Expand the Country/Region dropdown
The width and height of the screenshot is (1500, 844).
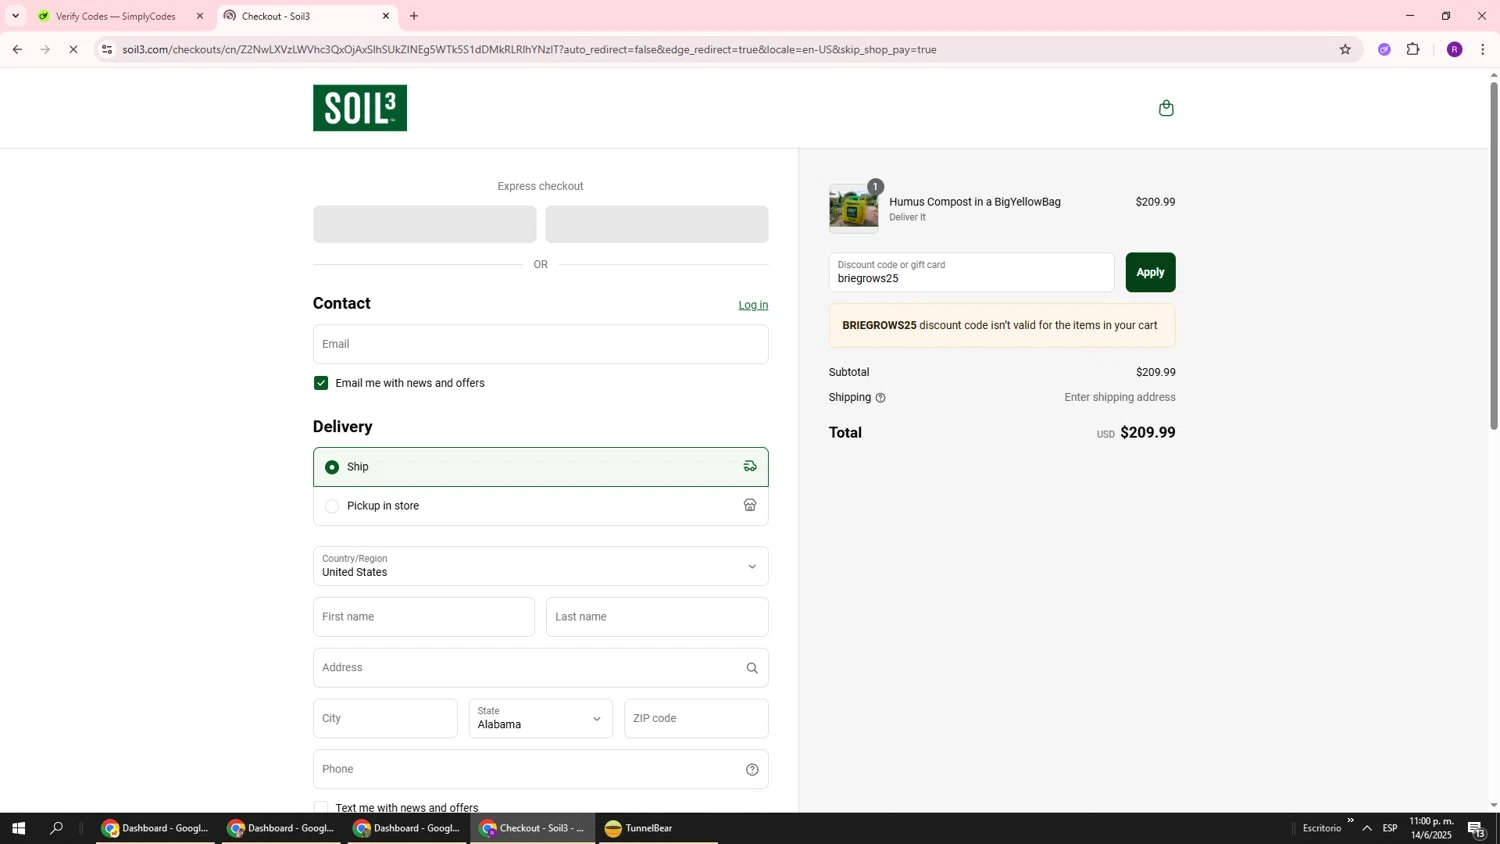[x=541, y=566]
